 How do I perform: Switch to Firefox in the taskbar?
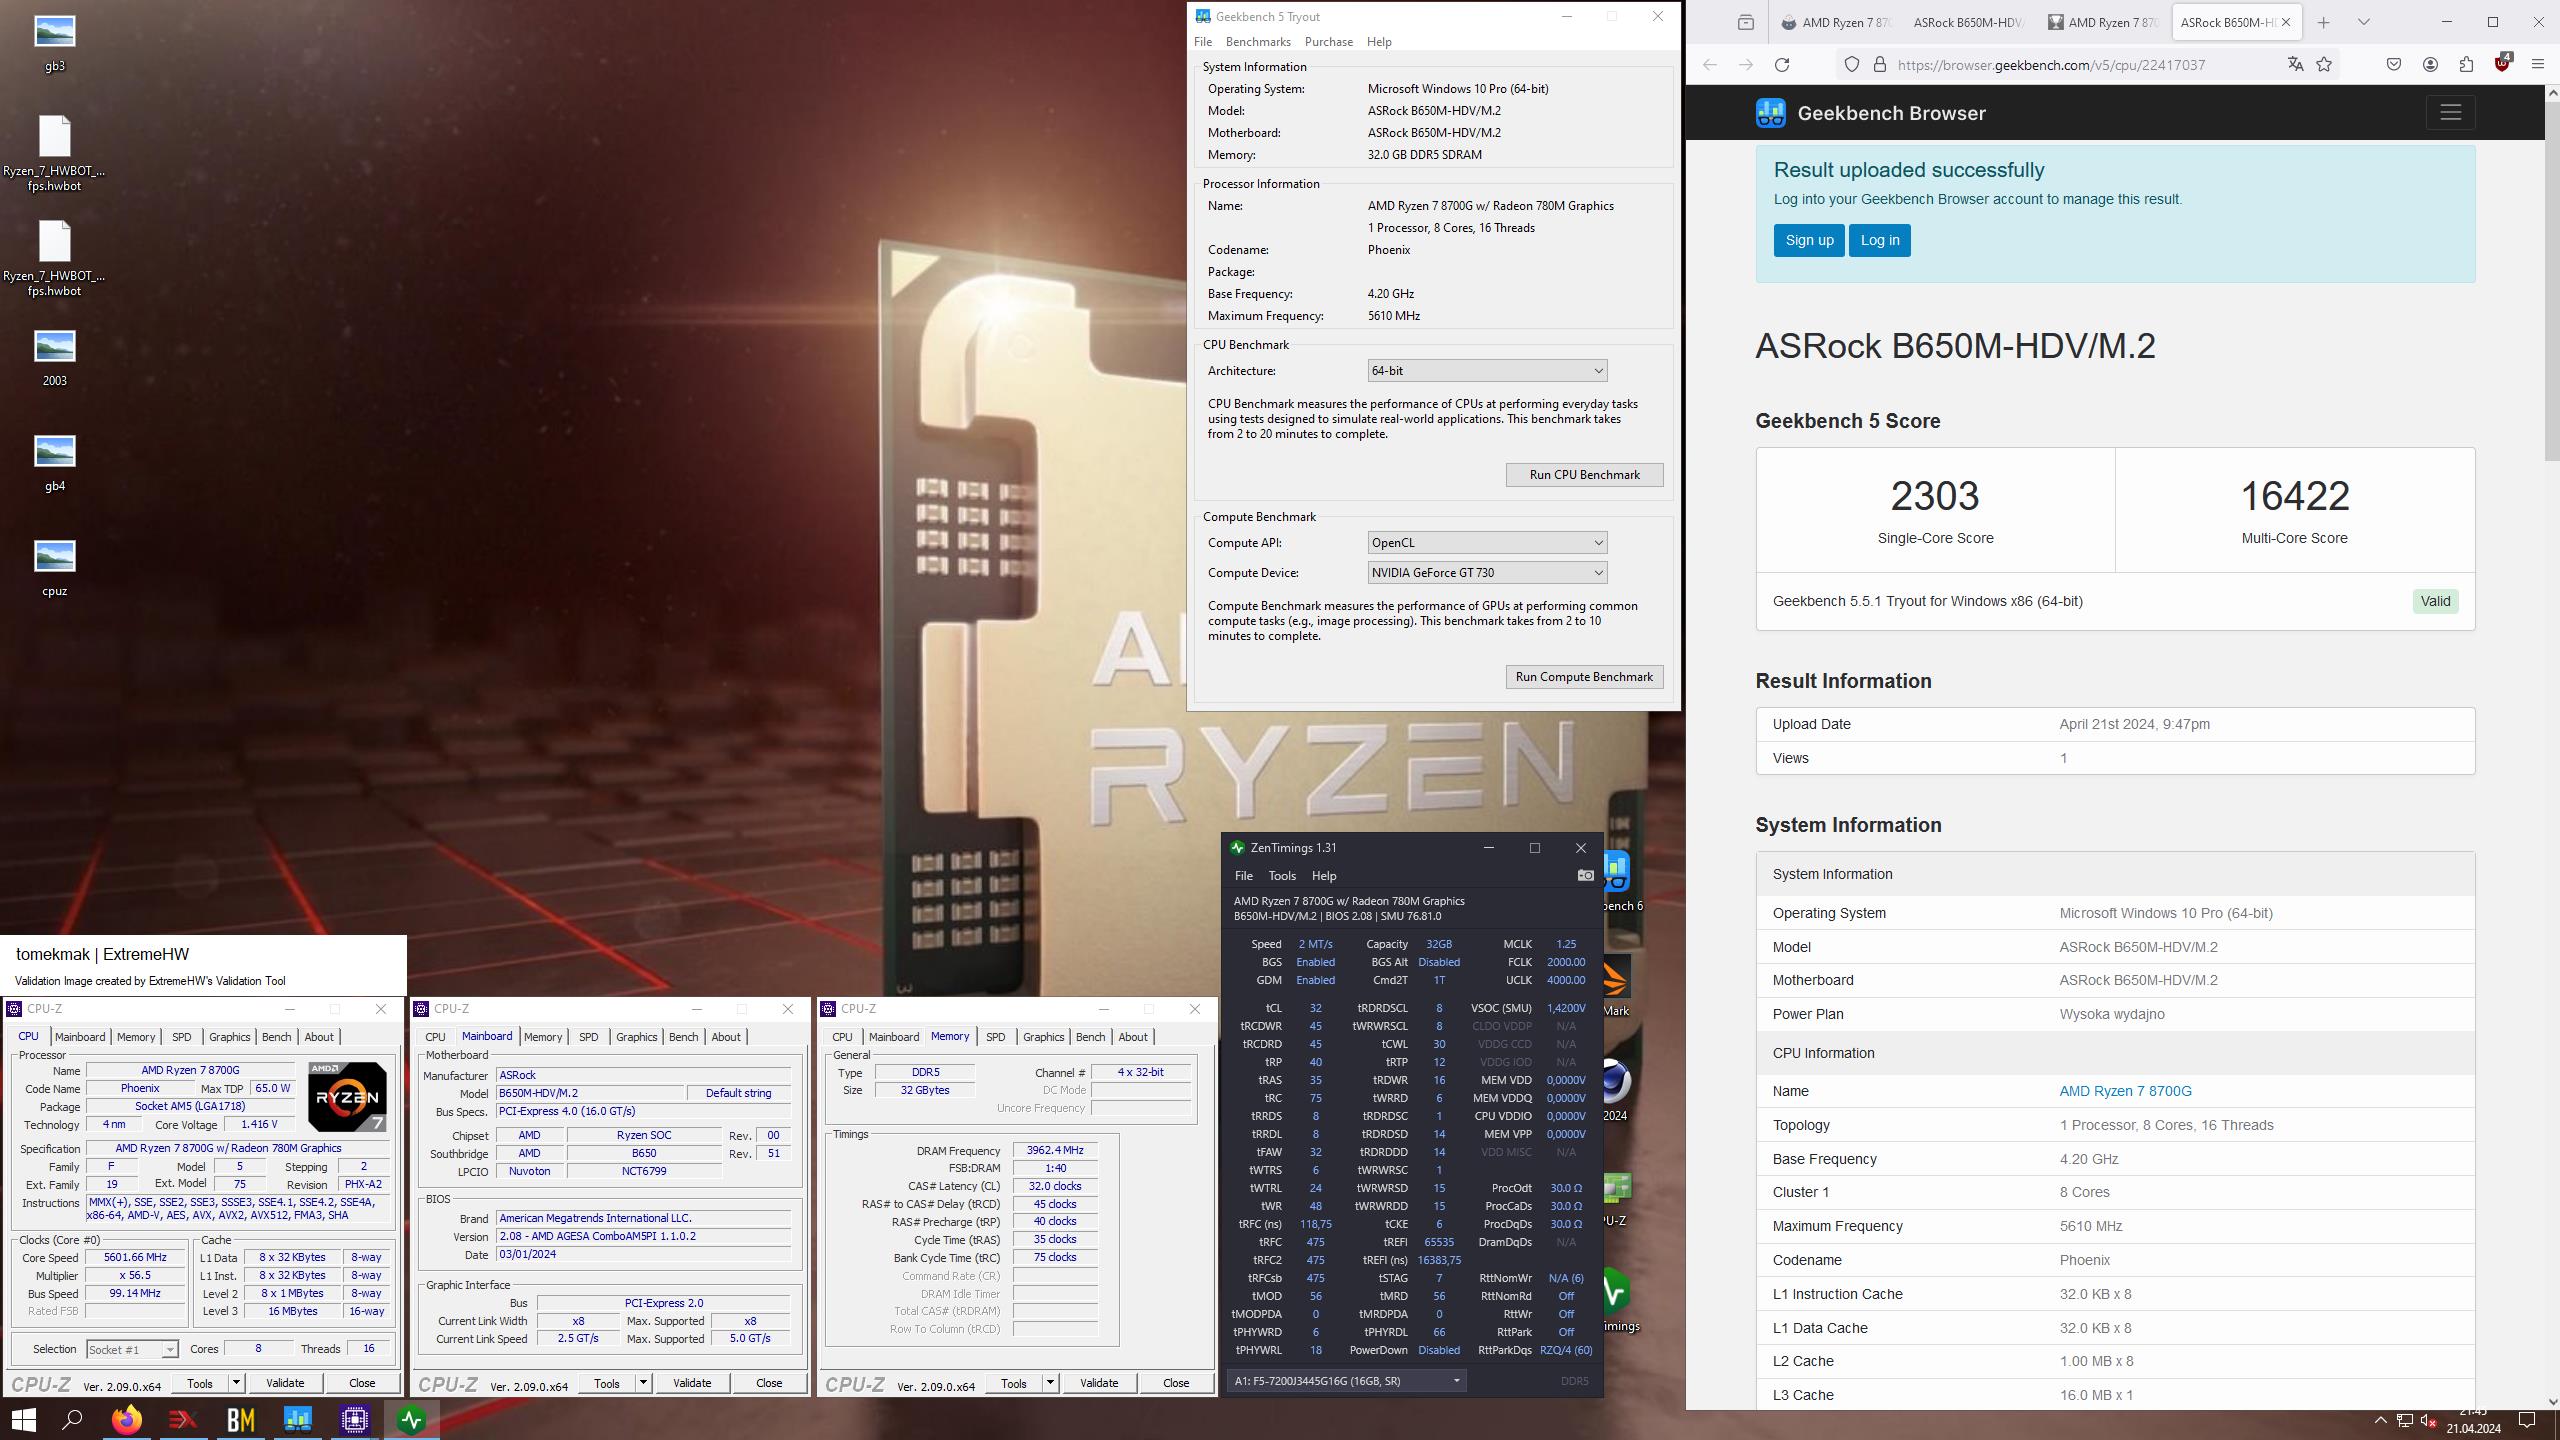pyautogui.click(x=127, y=1419)
